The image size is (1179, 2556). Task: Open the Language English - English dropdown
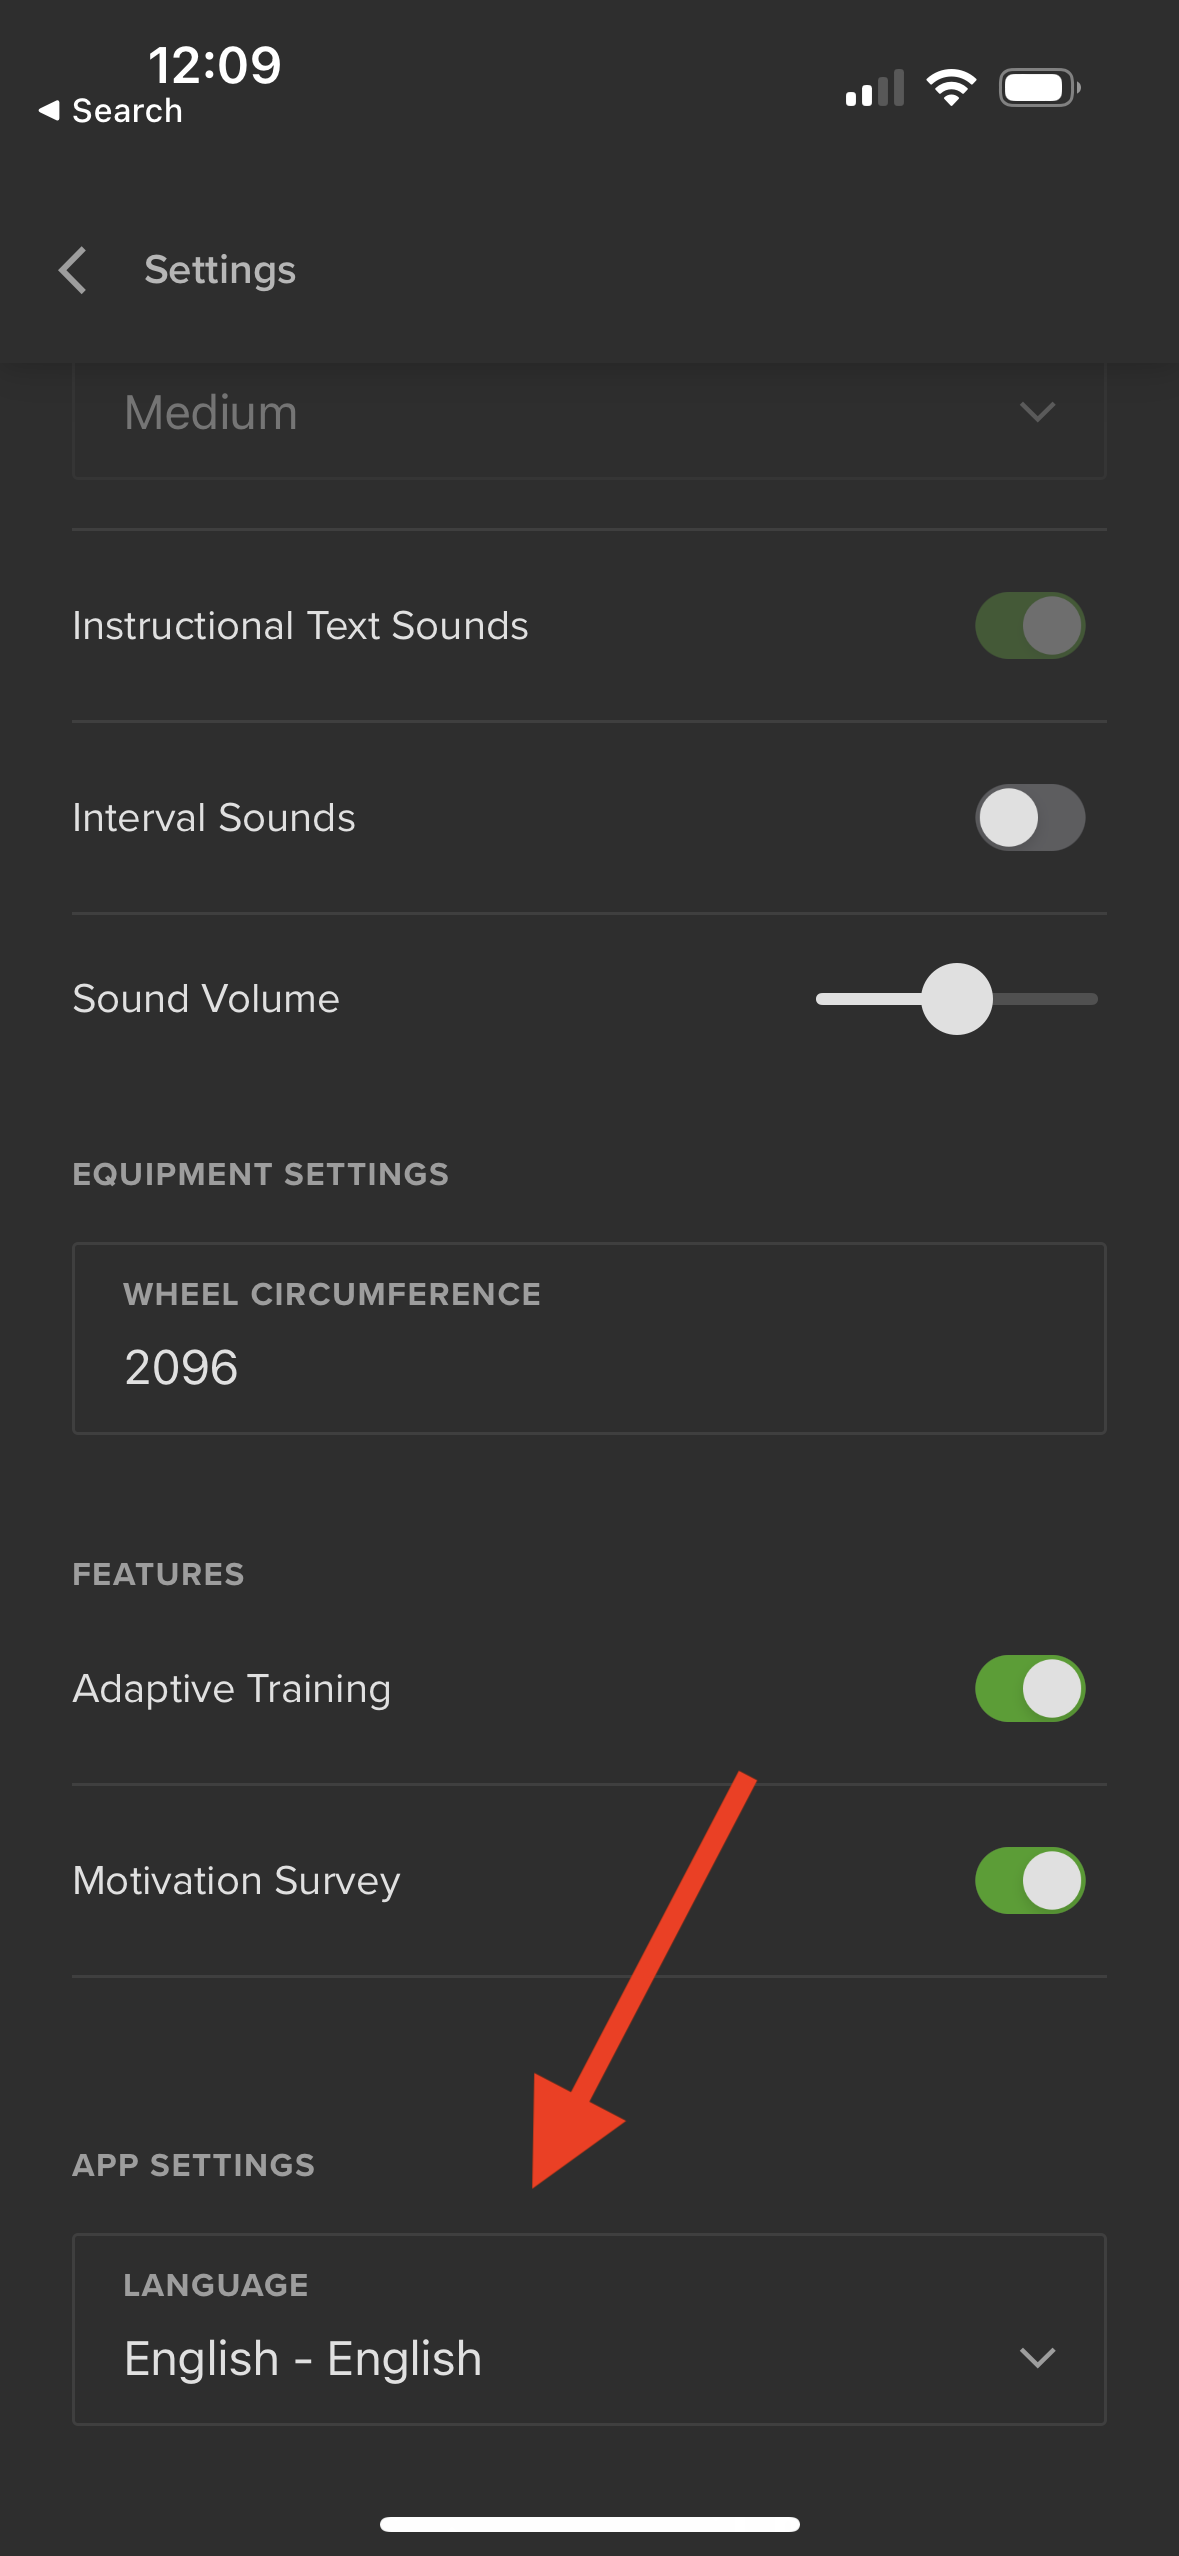click(x=589, y=2329)
